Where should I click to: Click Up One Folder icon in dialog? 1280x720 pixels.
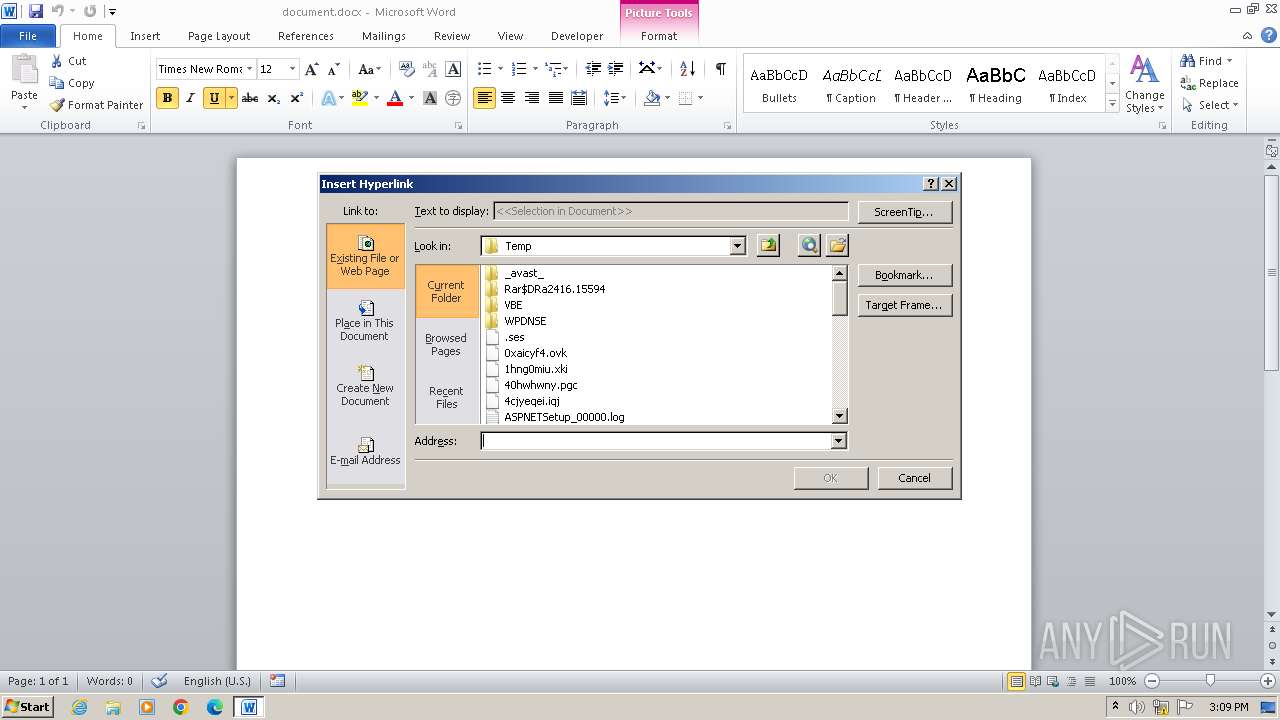pos(768,246)
